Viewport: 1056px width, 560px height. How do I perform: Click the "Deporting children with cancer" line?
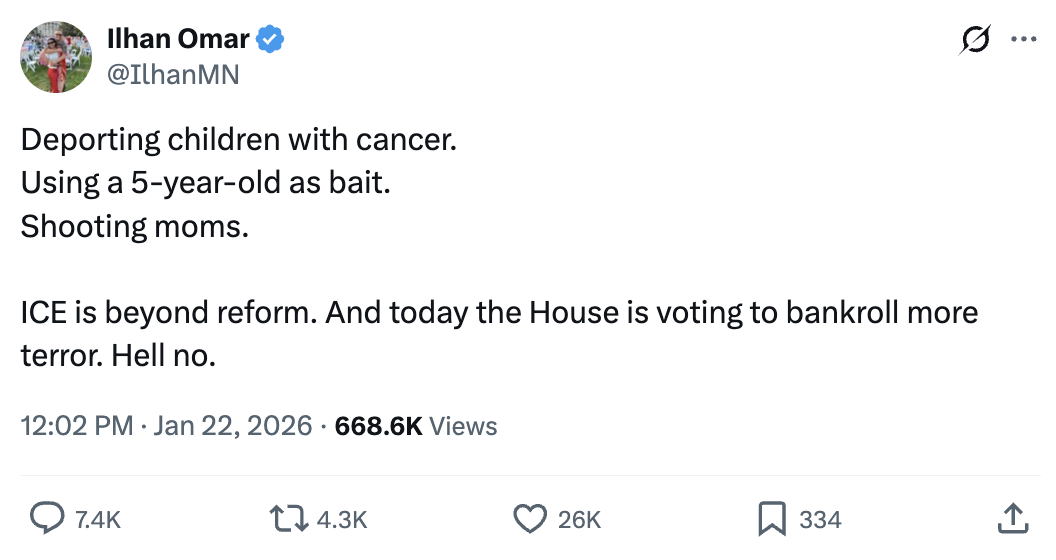[x=238, y=138]
